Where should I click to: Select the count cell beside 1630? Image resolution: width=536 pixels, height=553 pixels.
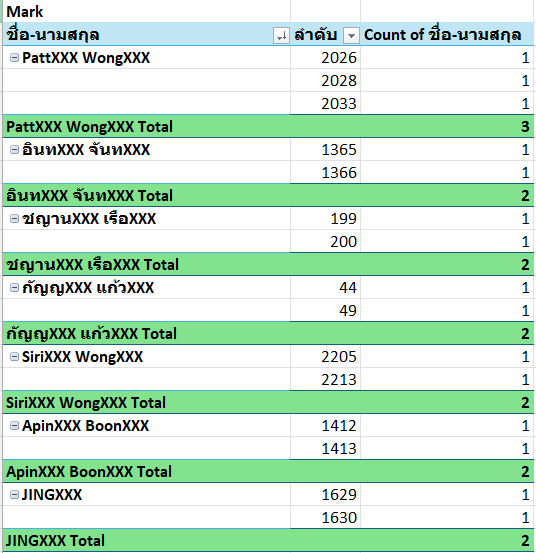pyautogui.click(x=447, y=517)
